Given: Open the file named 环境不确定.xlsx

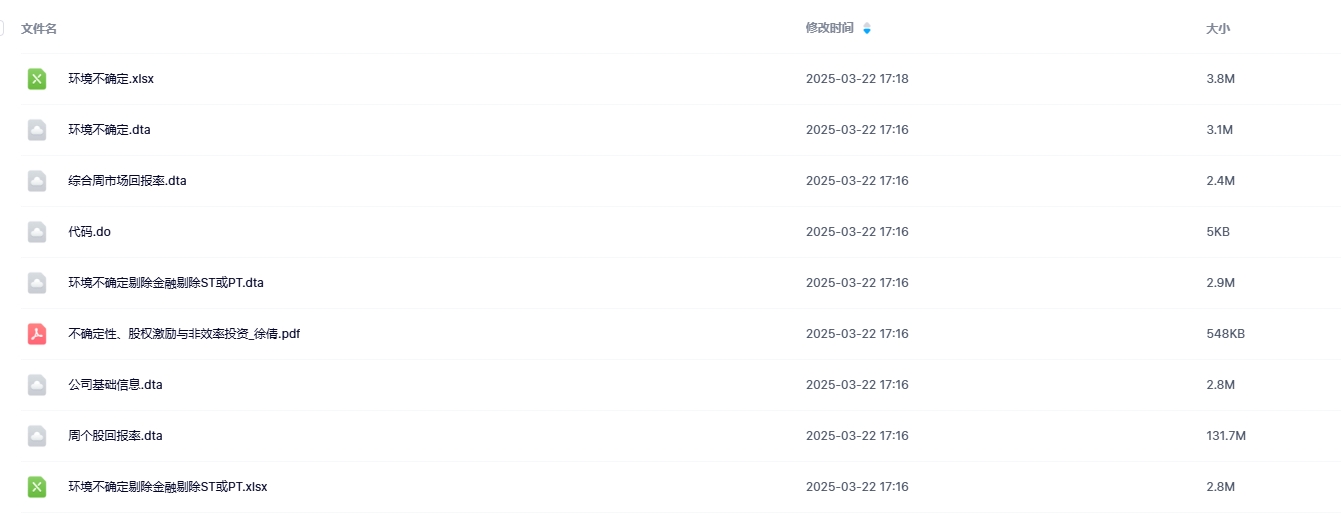Looking at the screenshot, I should click(111, 79).
